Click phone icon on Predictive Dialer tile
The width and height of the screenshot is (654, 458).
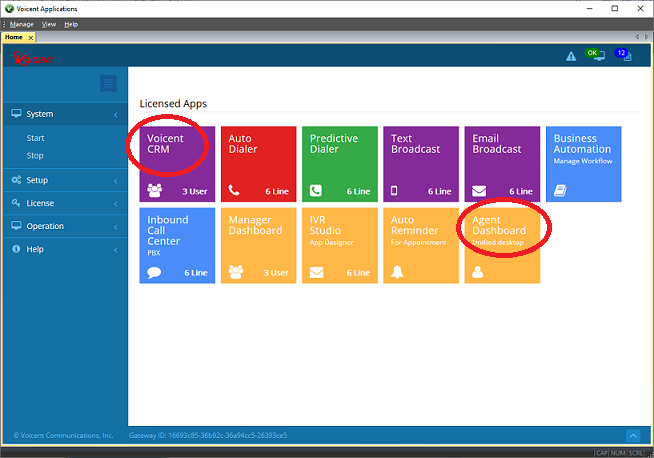[316, 191]
